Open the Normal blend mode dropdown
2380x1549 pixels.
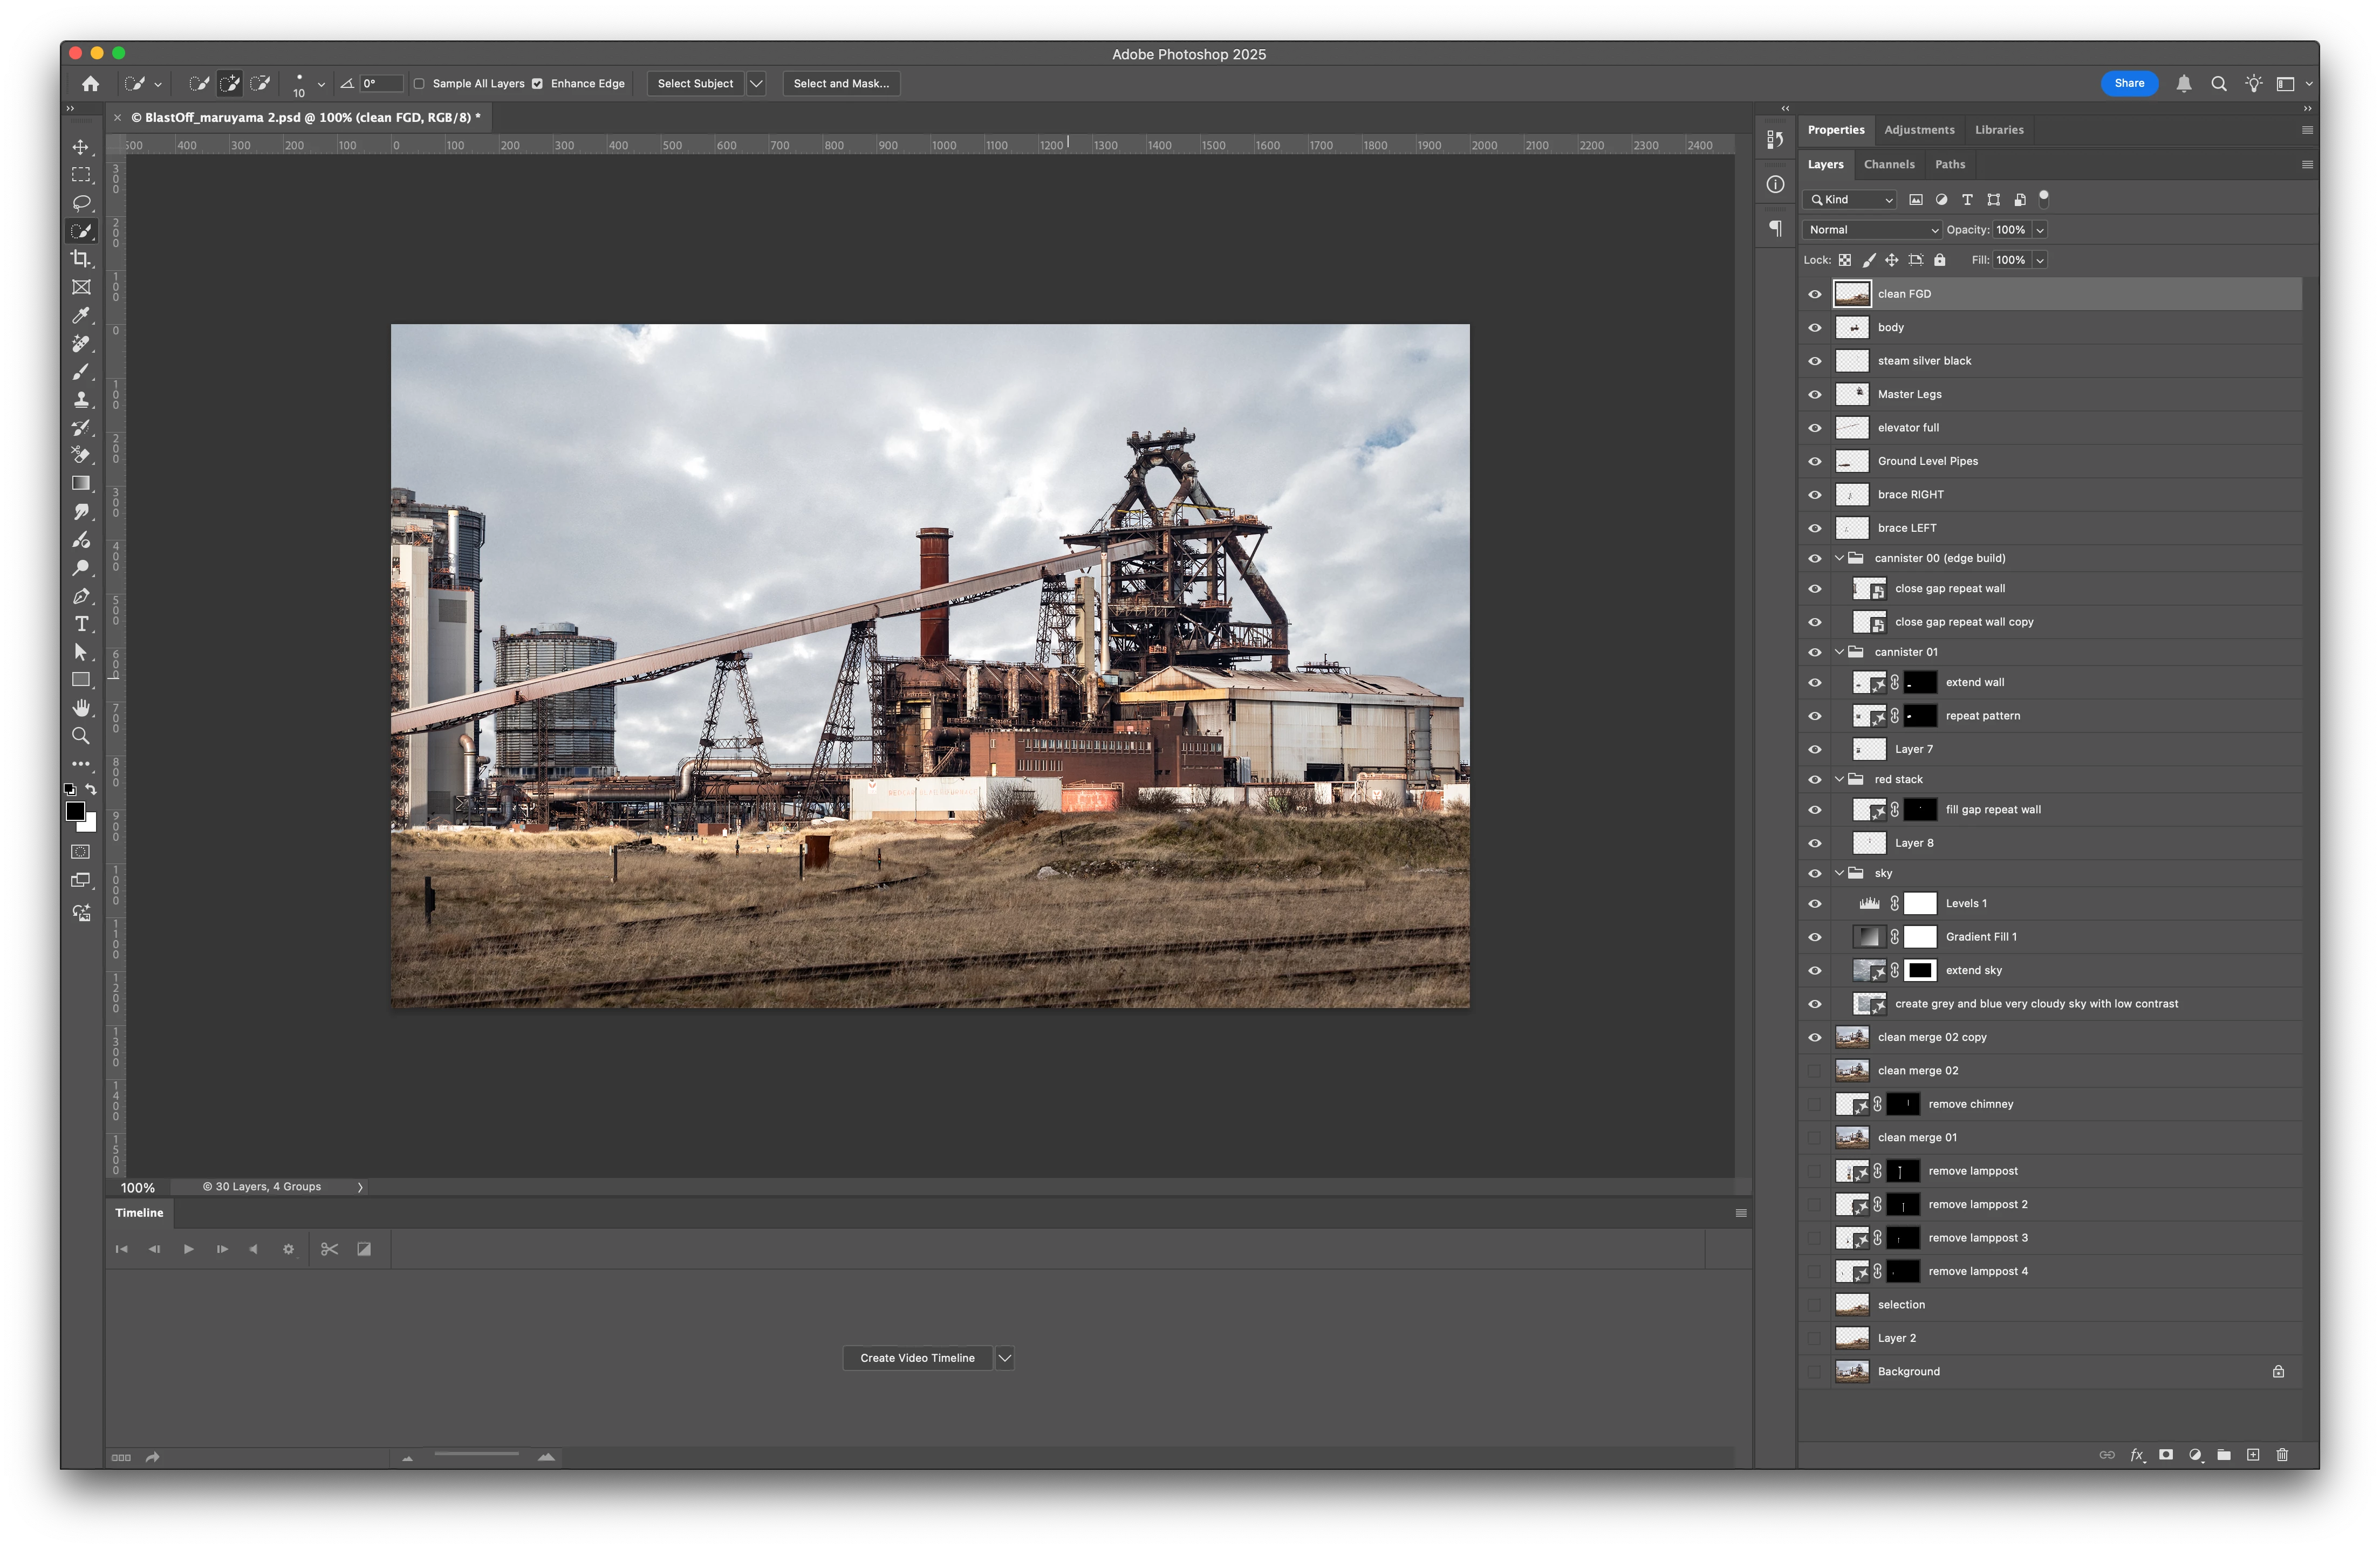(x=1872, y=230)
